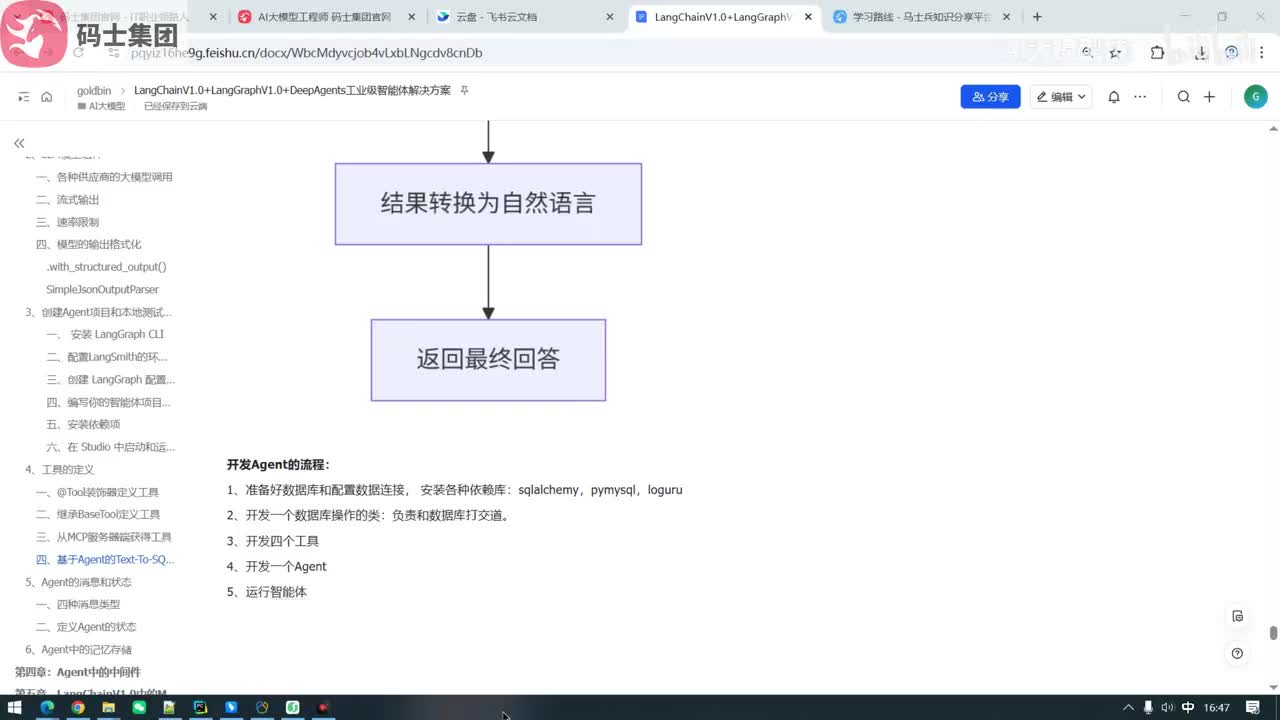This screenshot has width=1280, height=720.
Task: Click the 分享 share button
Action: tap(990, 97)
